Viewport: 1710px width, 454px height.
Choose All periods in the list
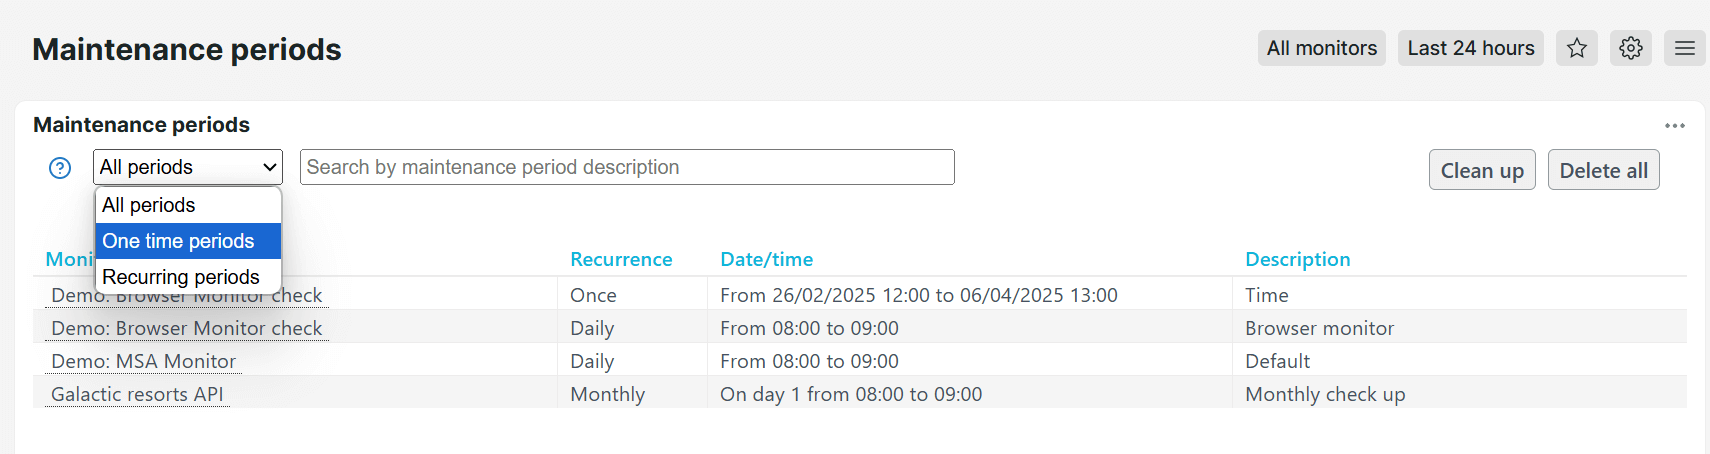188,205
